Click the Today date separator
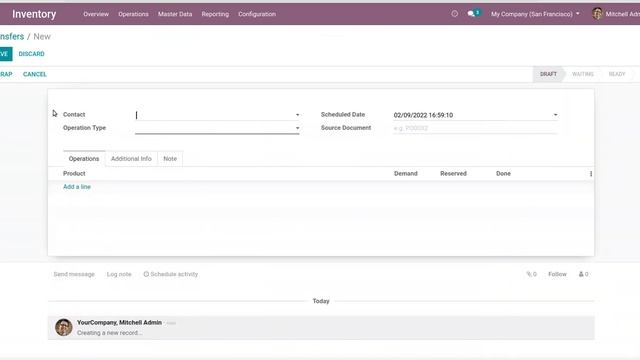Image resolution: width=640 pixels, height=360 pixels. click(321, 301)
